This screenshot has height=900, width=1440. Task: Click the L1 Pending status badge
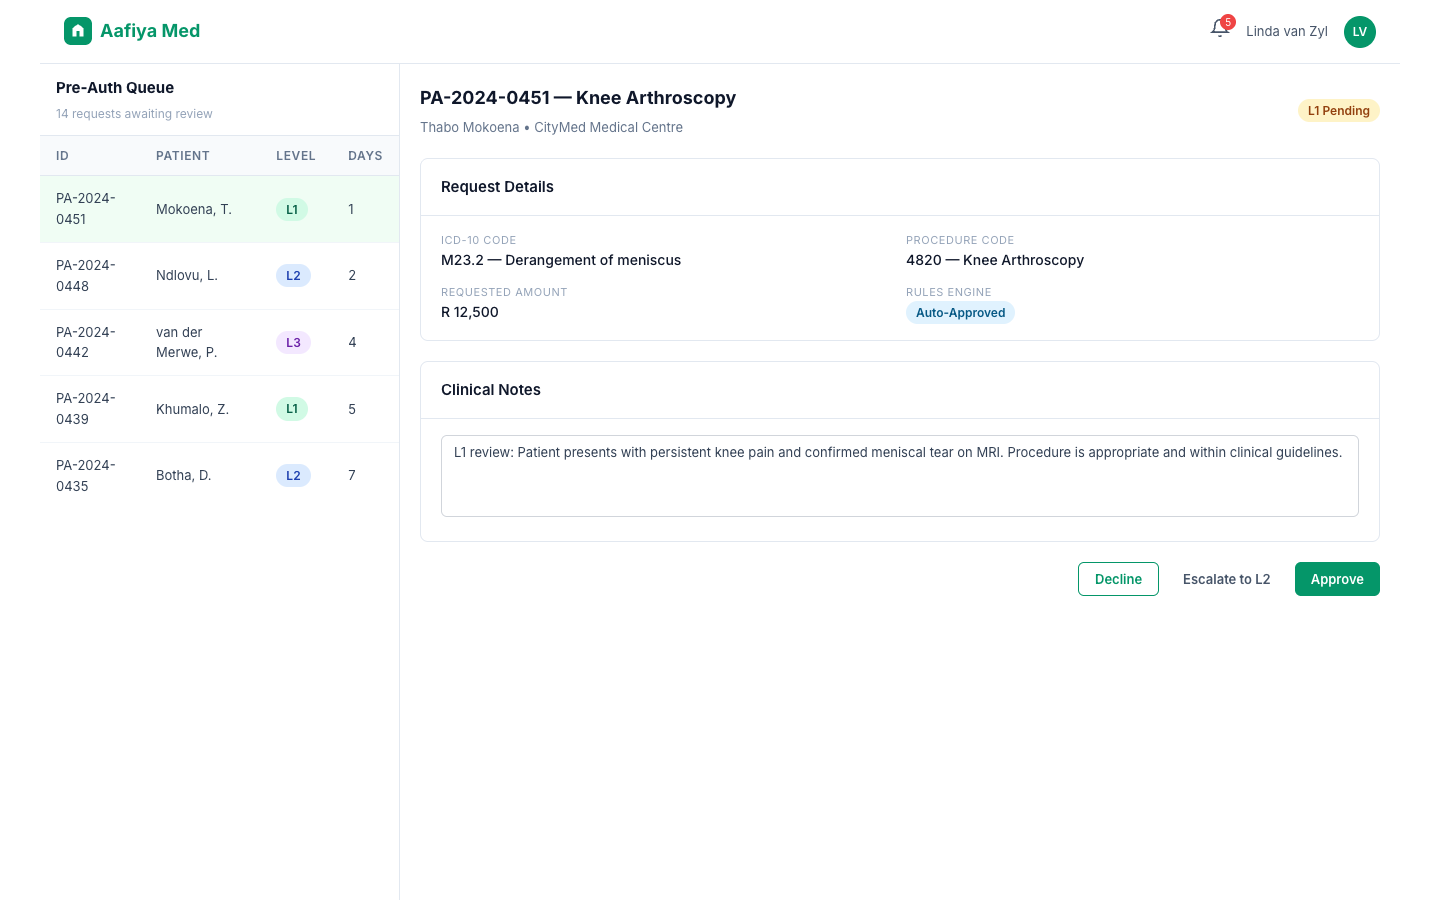1339,111
